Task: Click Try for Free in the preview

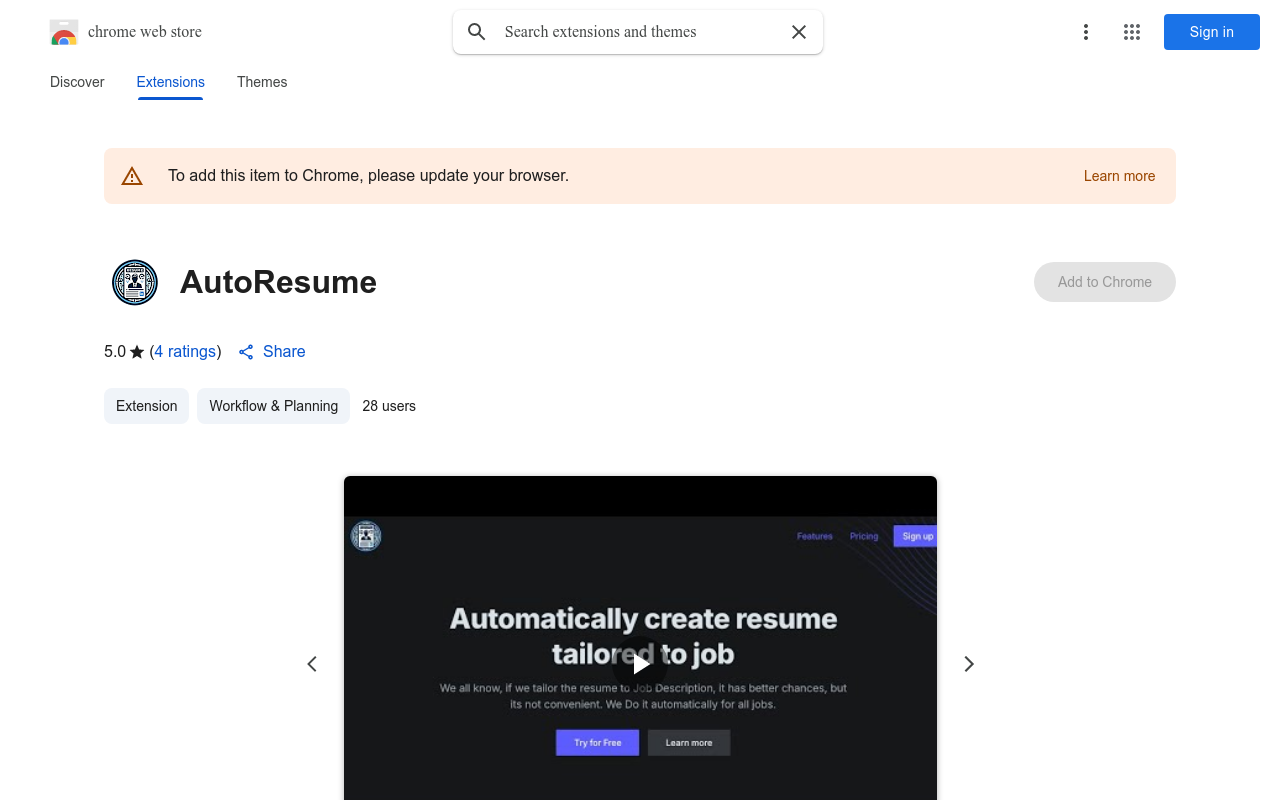Action: pyautogui.click(x=597, y=743)
